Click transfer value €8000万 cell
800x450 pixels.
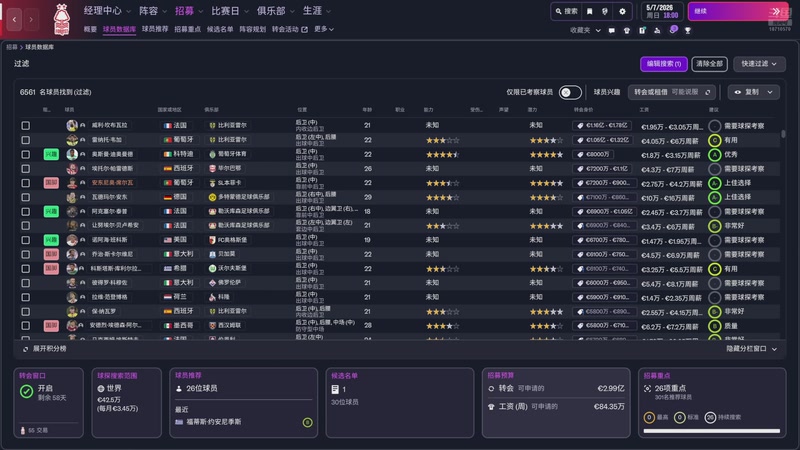(x=593, y=154)
